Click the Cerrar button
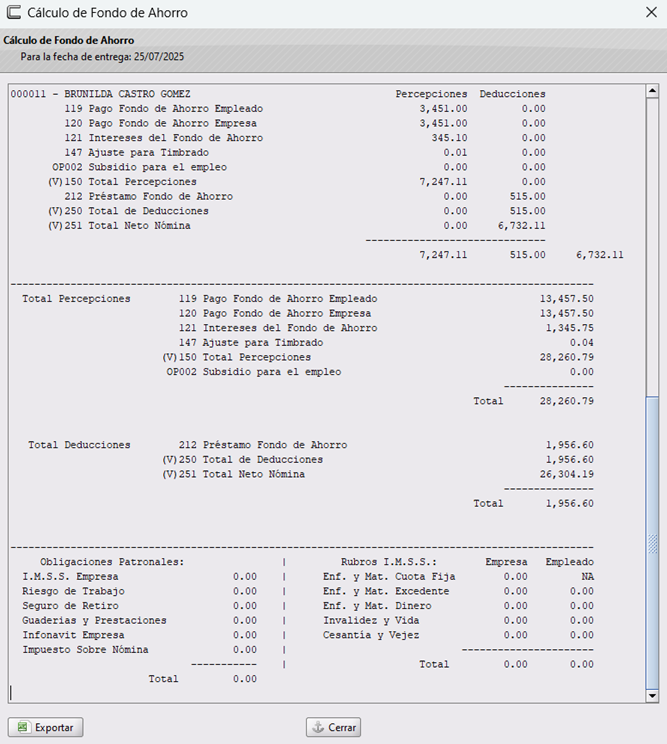This screenshot has width=667, height=744. click(x=334, y=727)
